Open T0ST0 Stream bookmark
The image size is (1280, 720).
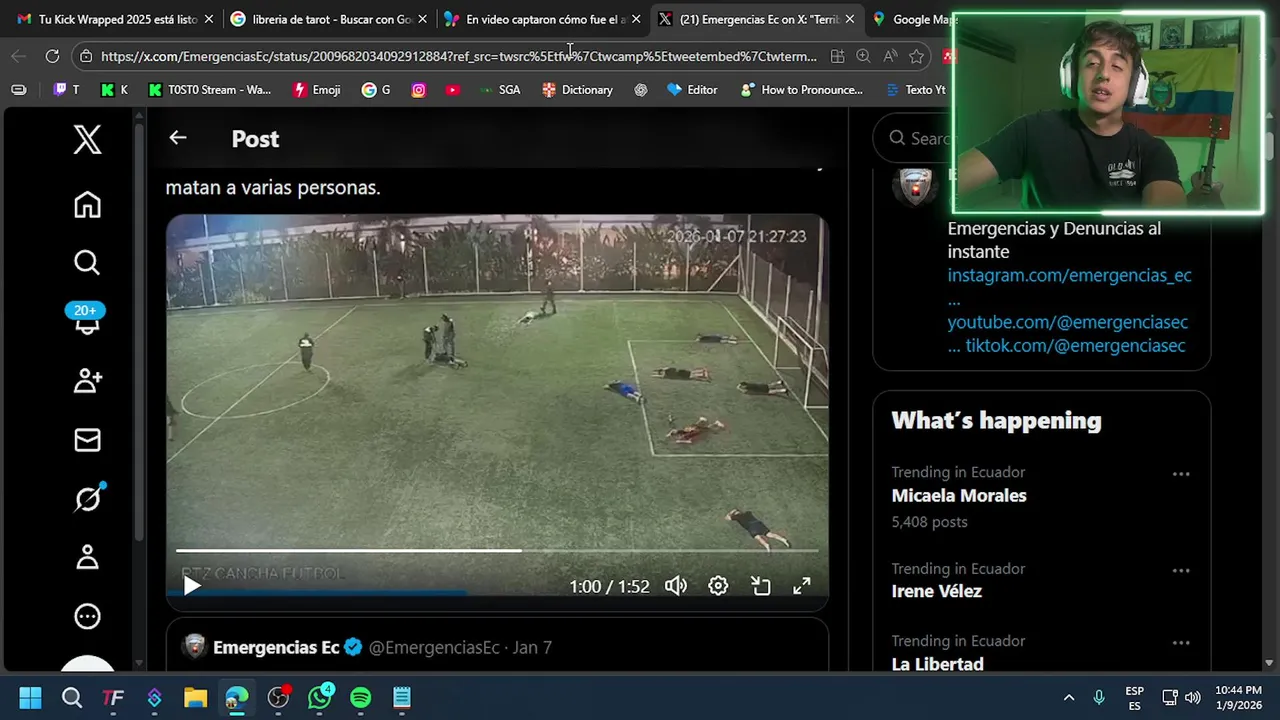coord(209,90)
